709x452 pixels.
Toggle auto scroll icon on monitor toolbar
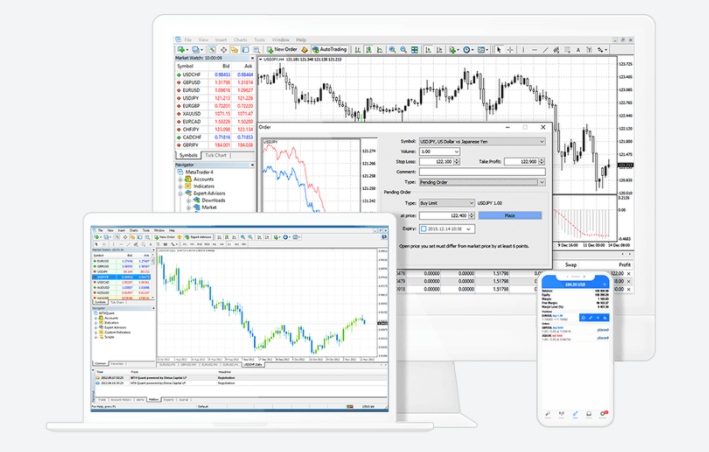428,50
